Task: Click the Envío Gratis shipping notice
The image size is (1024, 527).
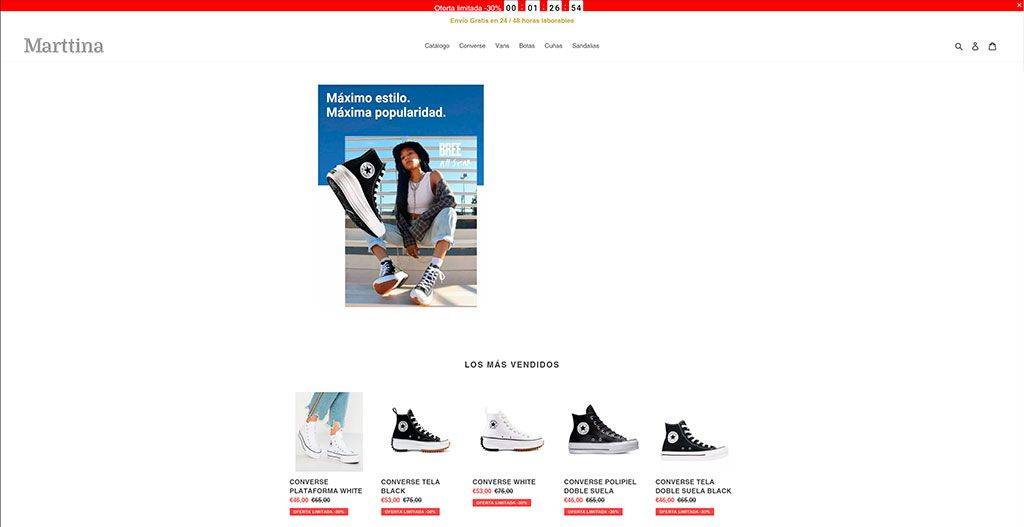Action: click(x=512, y=21)
